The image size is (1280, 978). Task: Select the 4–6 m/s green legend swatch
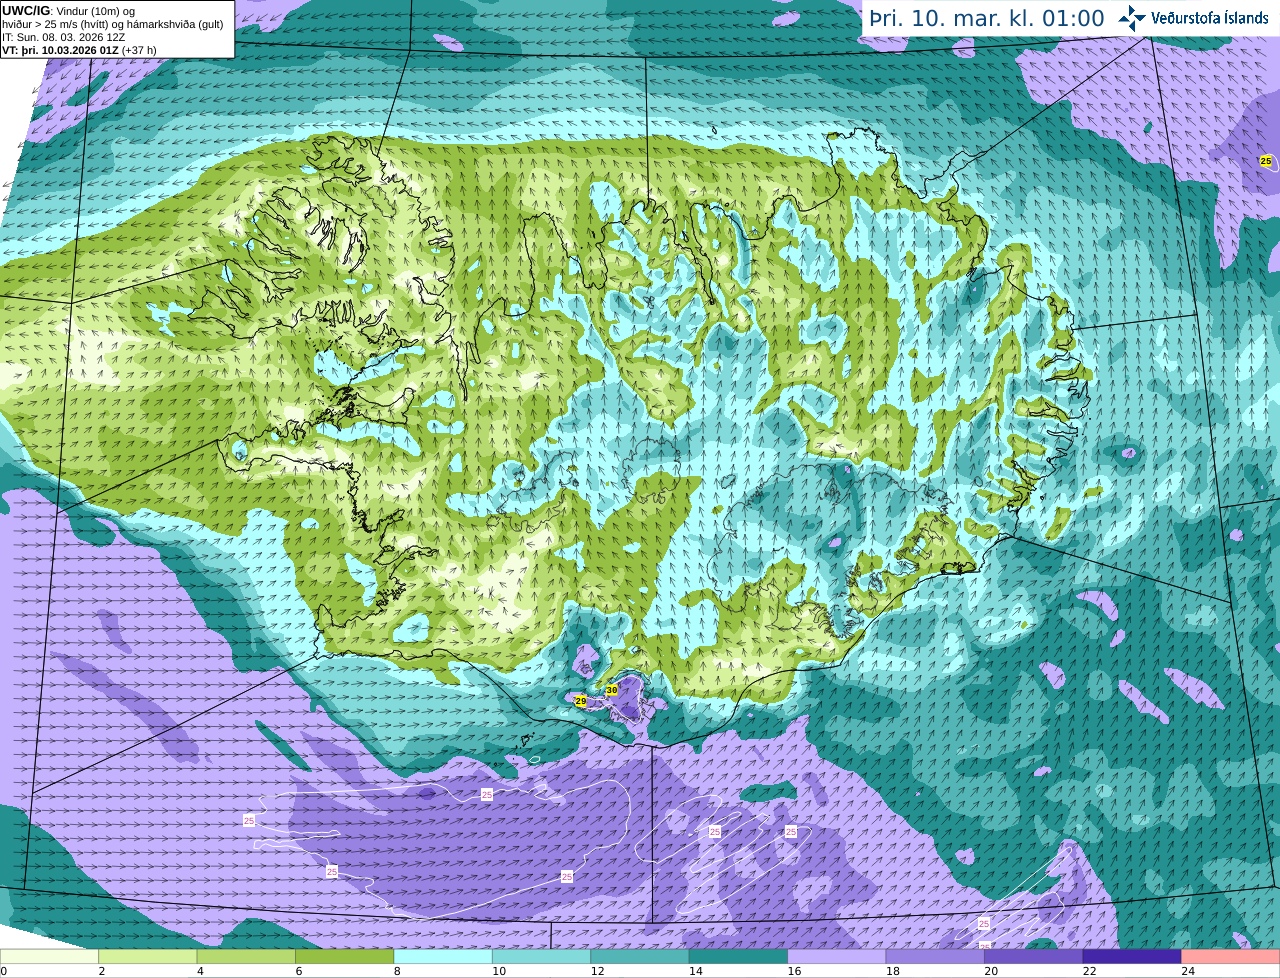[246, 956]
